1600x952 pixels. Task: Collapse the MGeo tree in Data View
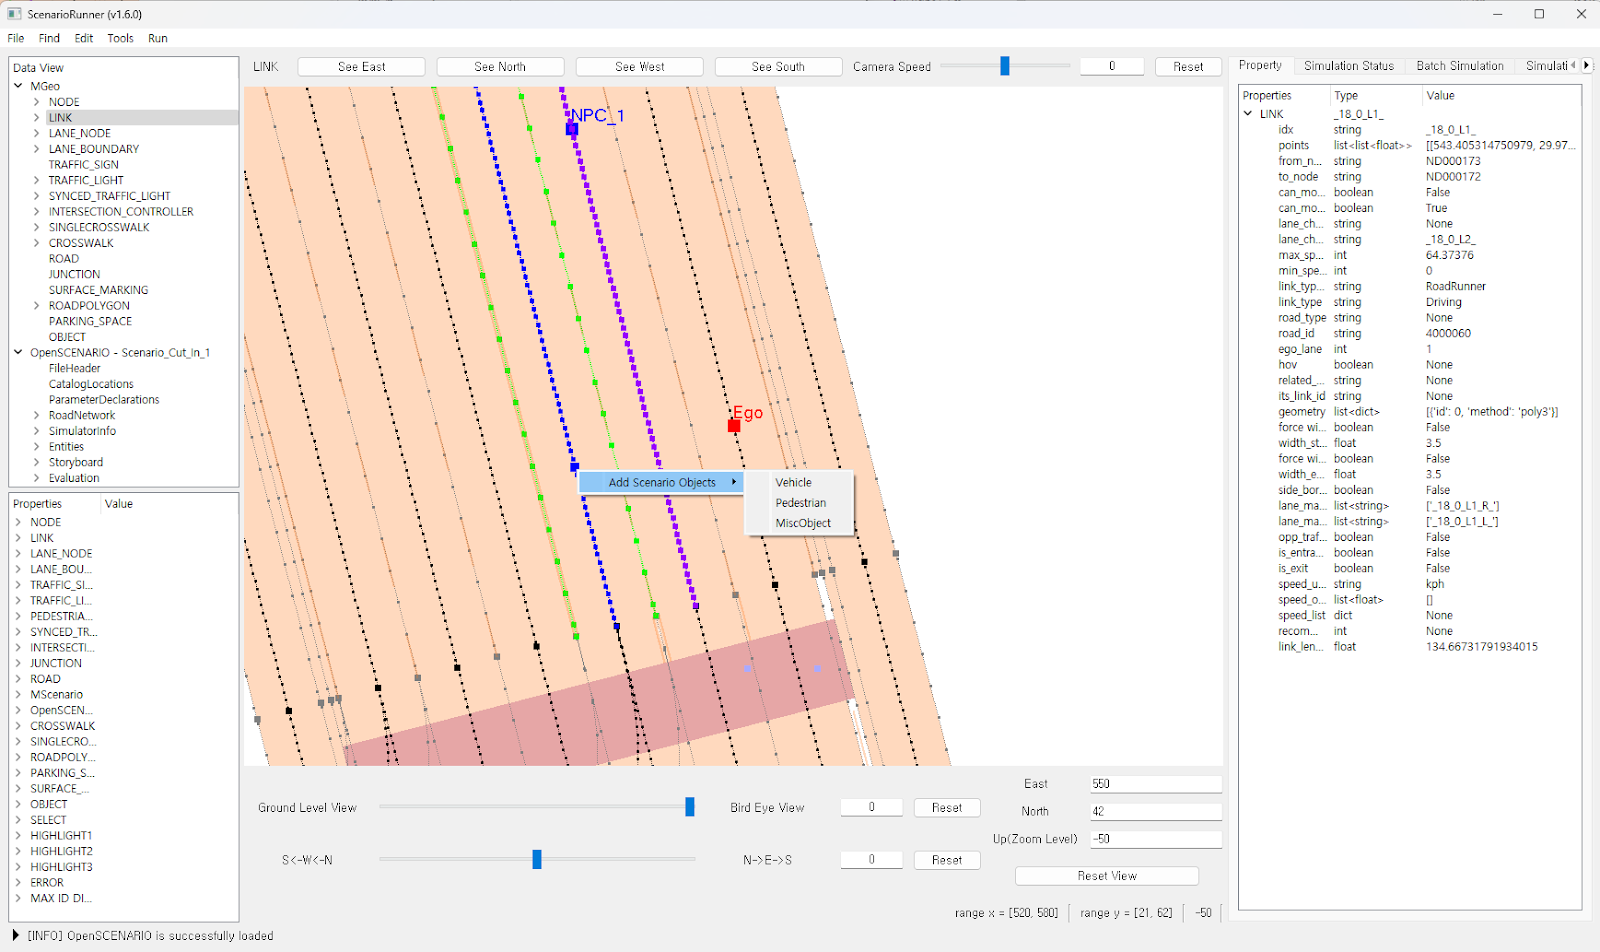pyautogui.click(x=19, y=86)
